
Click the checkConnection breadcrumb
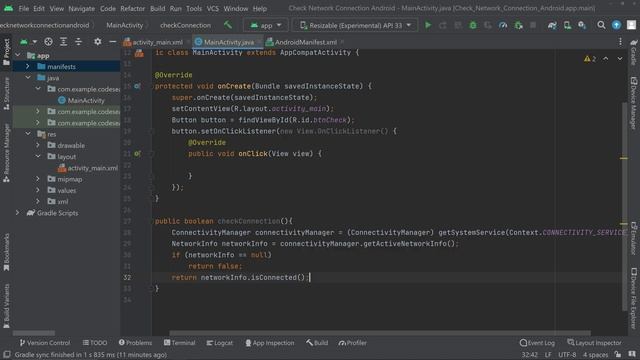click(x=185, y=25)
